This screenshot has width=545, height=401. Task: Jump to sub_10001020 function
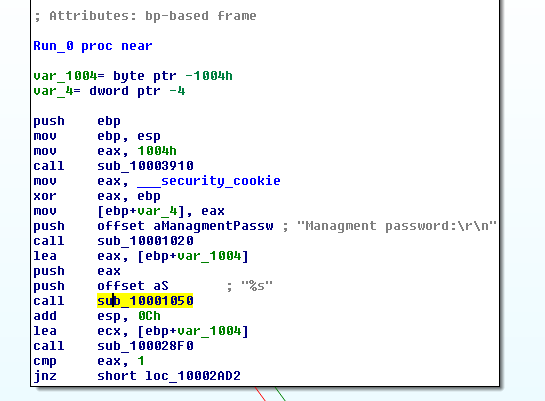[x=145, y=241]
